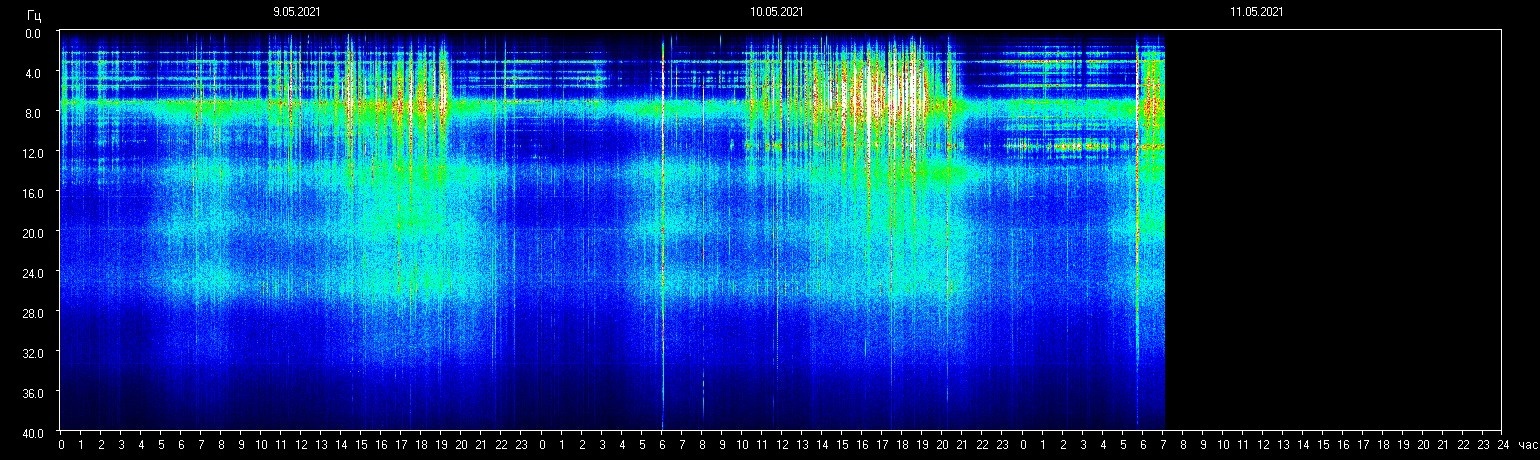The image size is (1540, 460).
Task: Select the 28.0 Hz frequency axis label
Action: click(33, 313)
